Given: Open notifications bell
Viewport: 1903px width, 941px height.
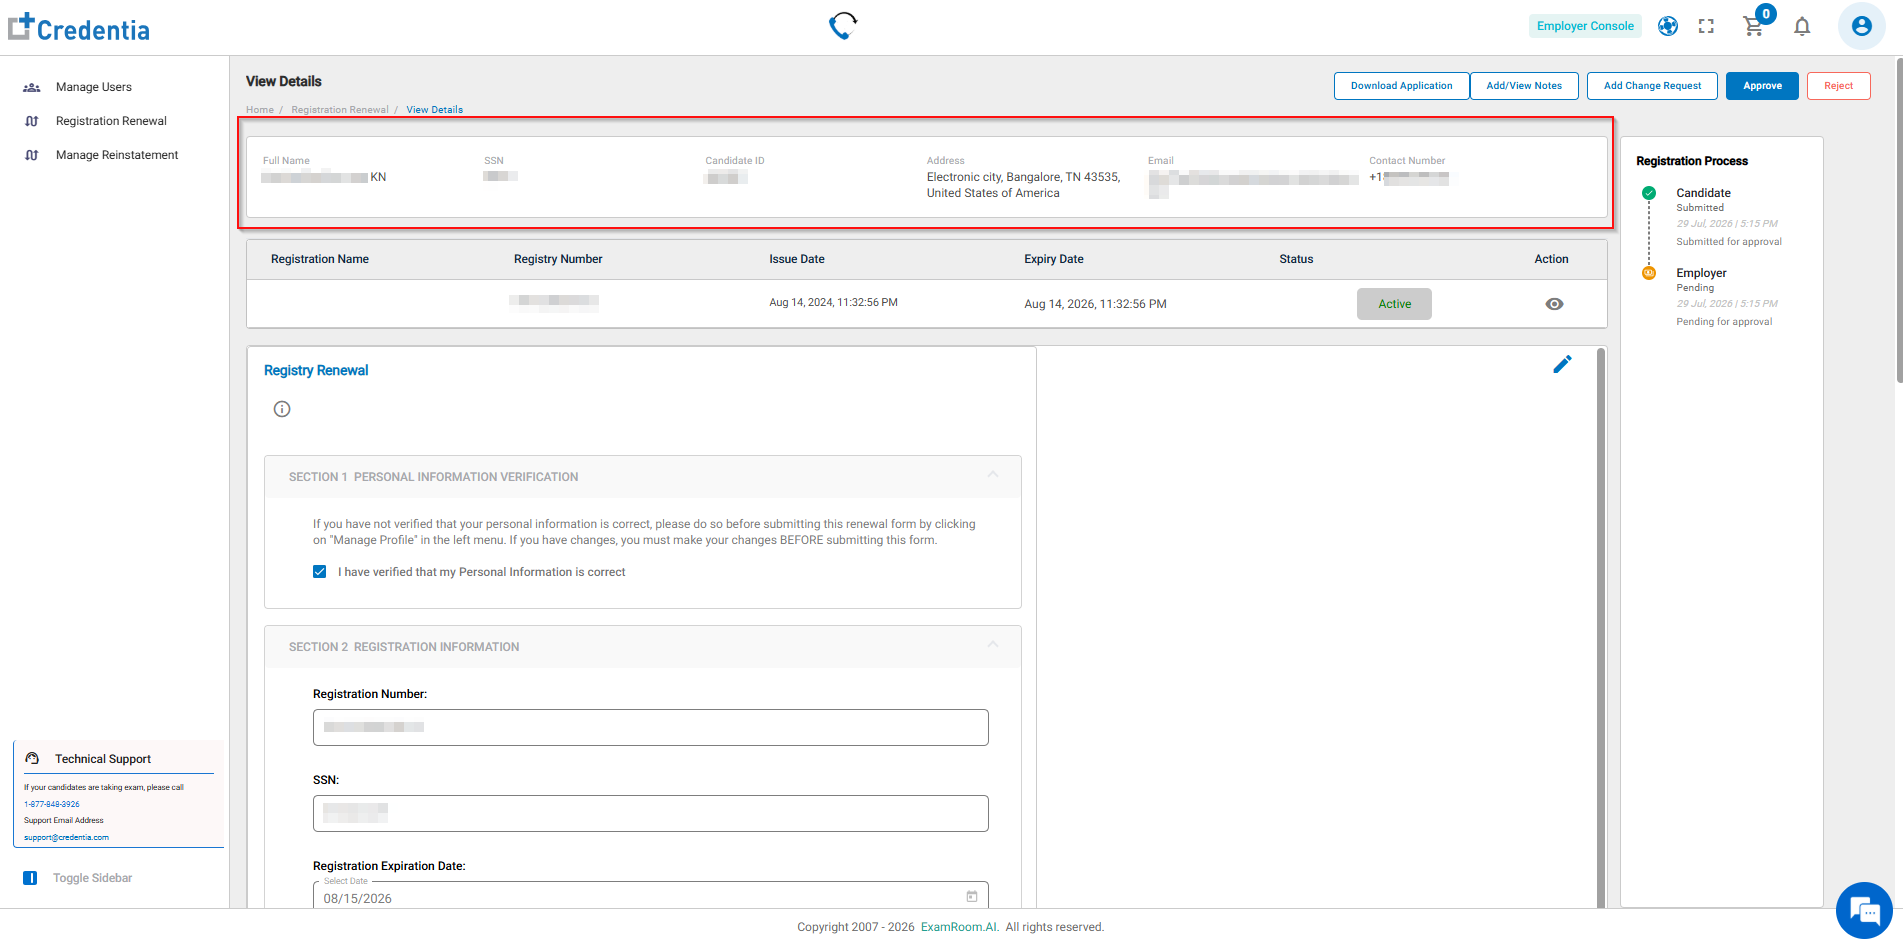Looking at the screenshot, I should click(1802, 27).
